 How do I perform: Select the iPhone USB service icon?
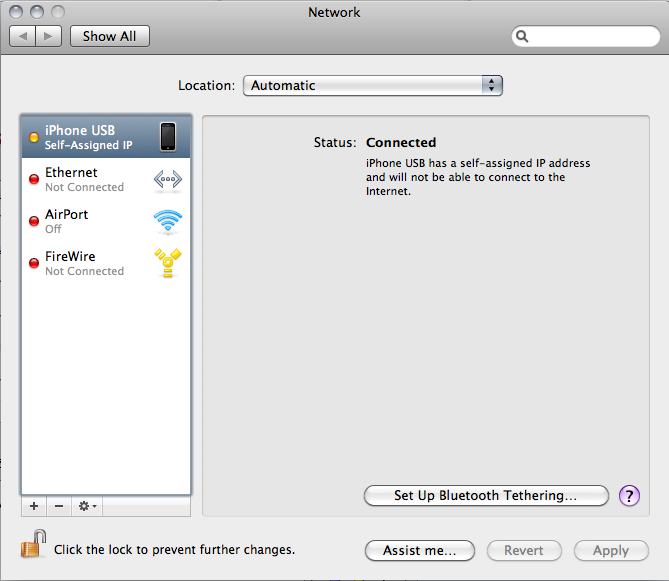coord(168,137)
